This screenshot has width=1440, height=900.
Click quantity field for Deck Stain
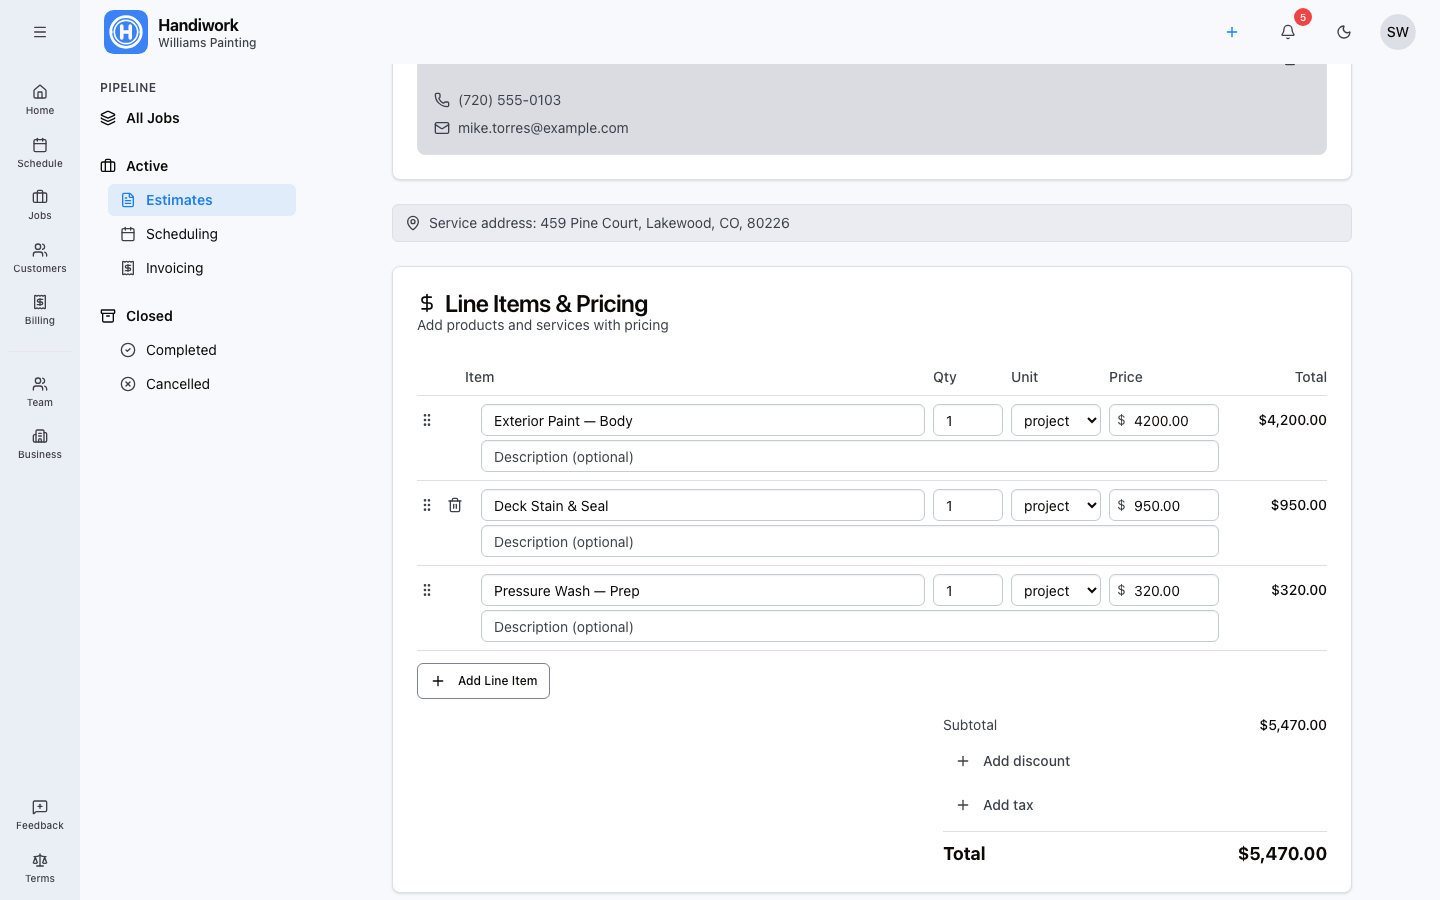coord(968,505)
